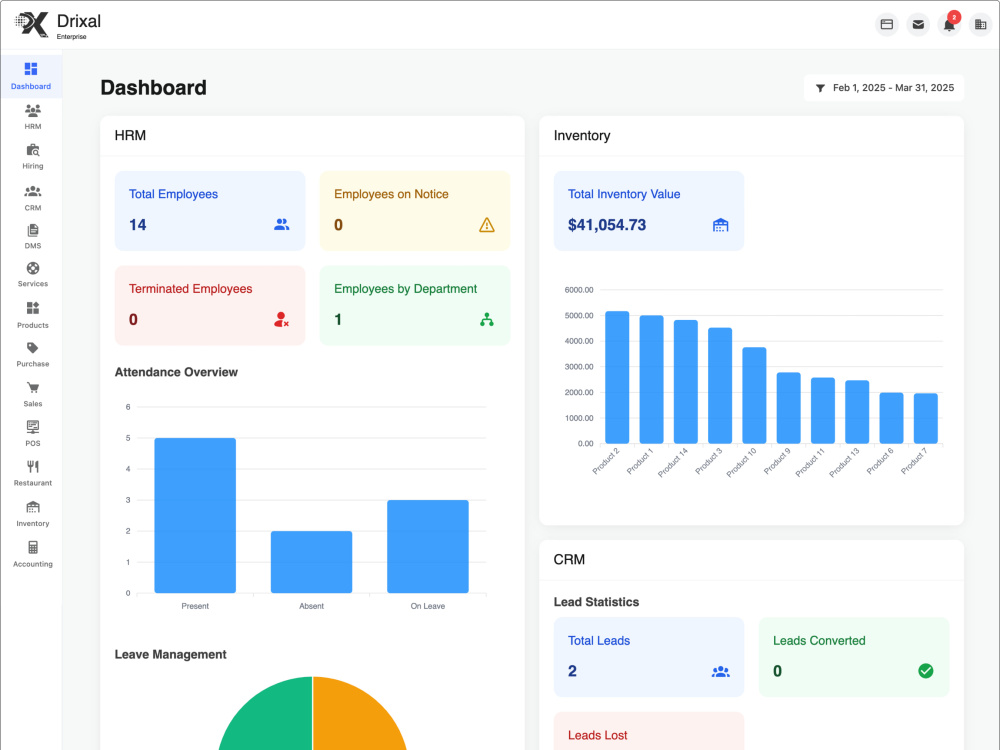Image resolution: width=1000 pixels, height=750 pixels.
Task: Click the funnel filter icon
Action: [x=820, y=88]
